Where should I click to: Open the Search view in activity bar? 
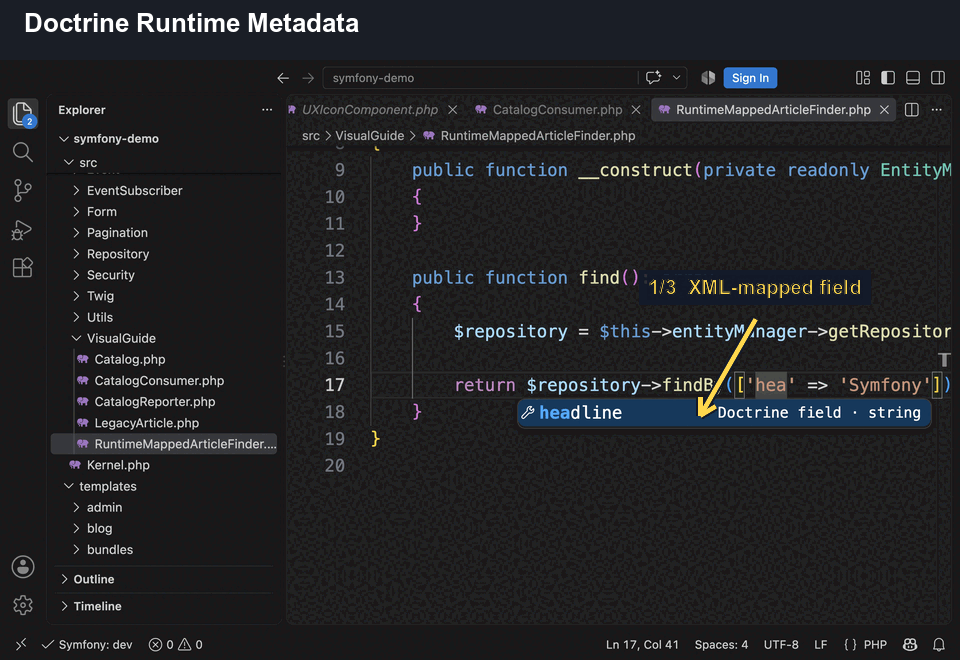(x=23, y=152)
